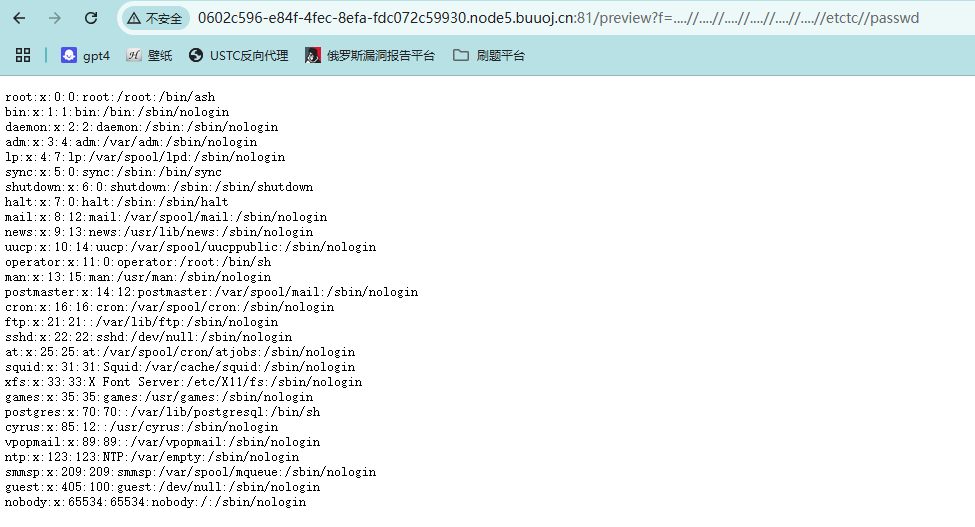Open the 不安全 site security info chip
This screenshot has height=527, width=975.
tap(155, 18)
